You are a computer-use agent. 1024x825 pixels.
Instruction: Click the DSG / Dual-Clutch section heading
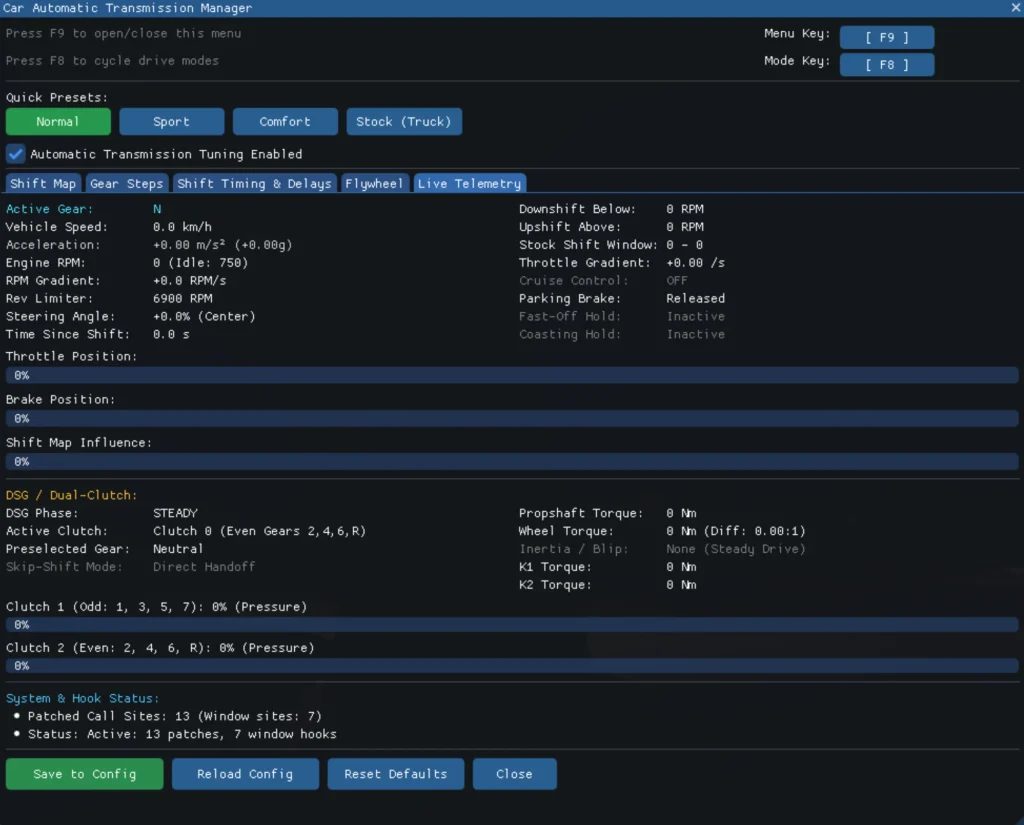coord(72,495)
